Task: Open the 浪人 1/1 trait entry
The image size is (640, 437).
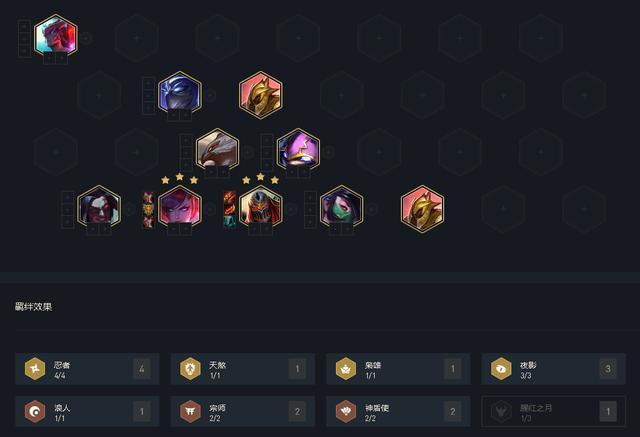Action: click(87, 411)
